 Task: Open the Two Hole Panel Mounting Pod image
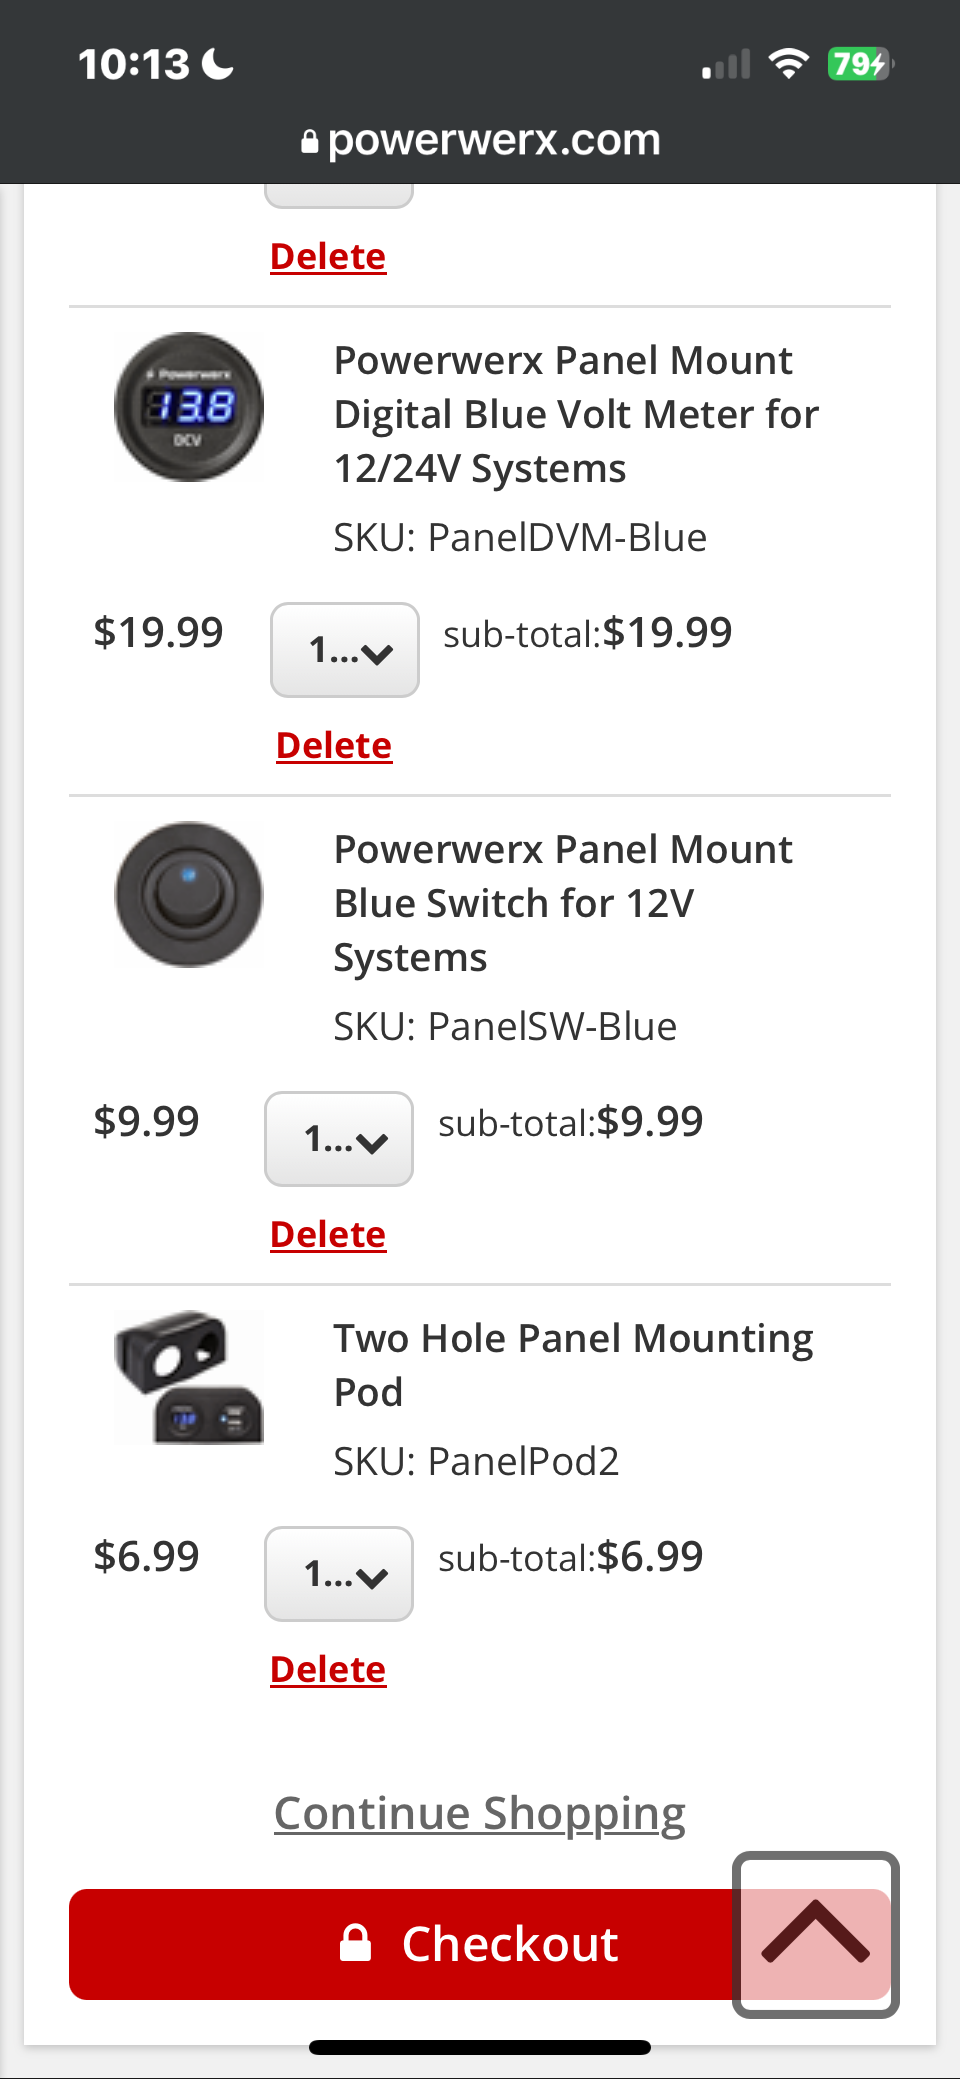189,1377
